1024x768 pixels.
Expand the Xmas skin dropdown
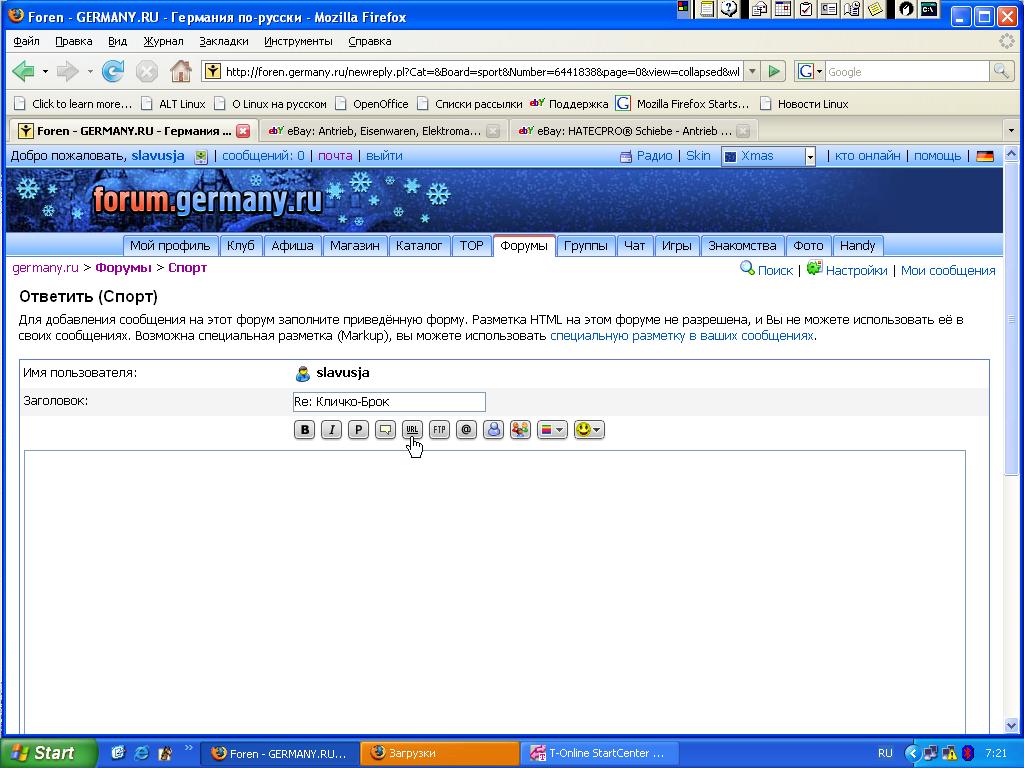tap(810, 157)
